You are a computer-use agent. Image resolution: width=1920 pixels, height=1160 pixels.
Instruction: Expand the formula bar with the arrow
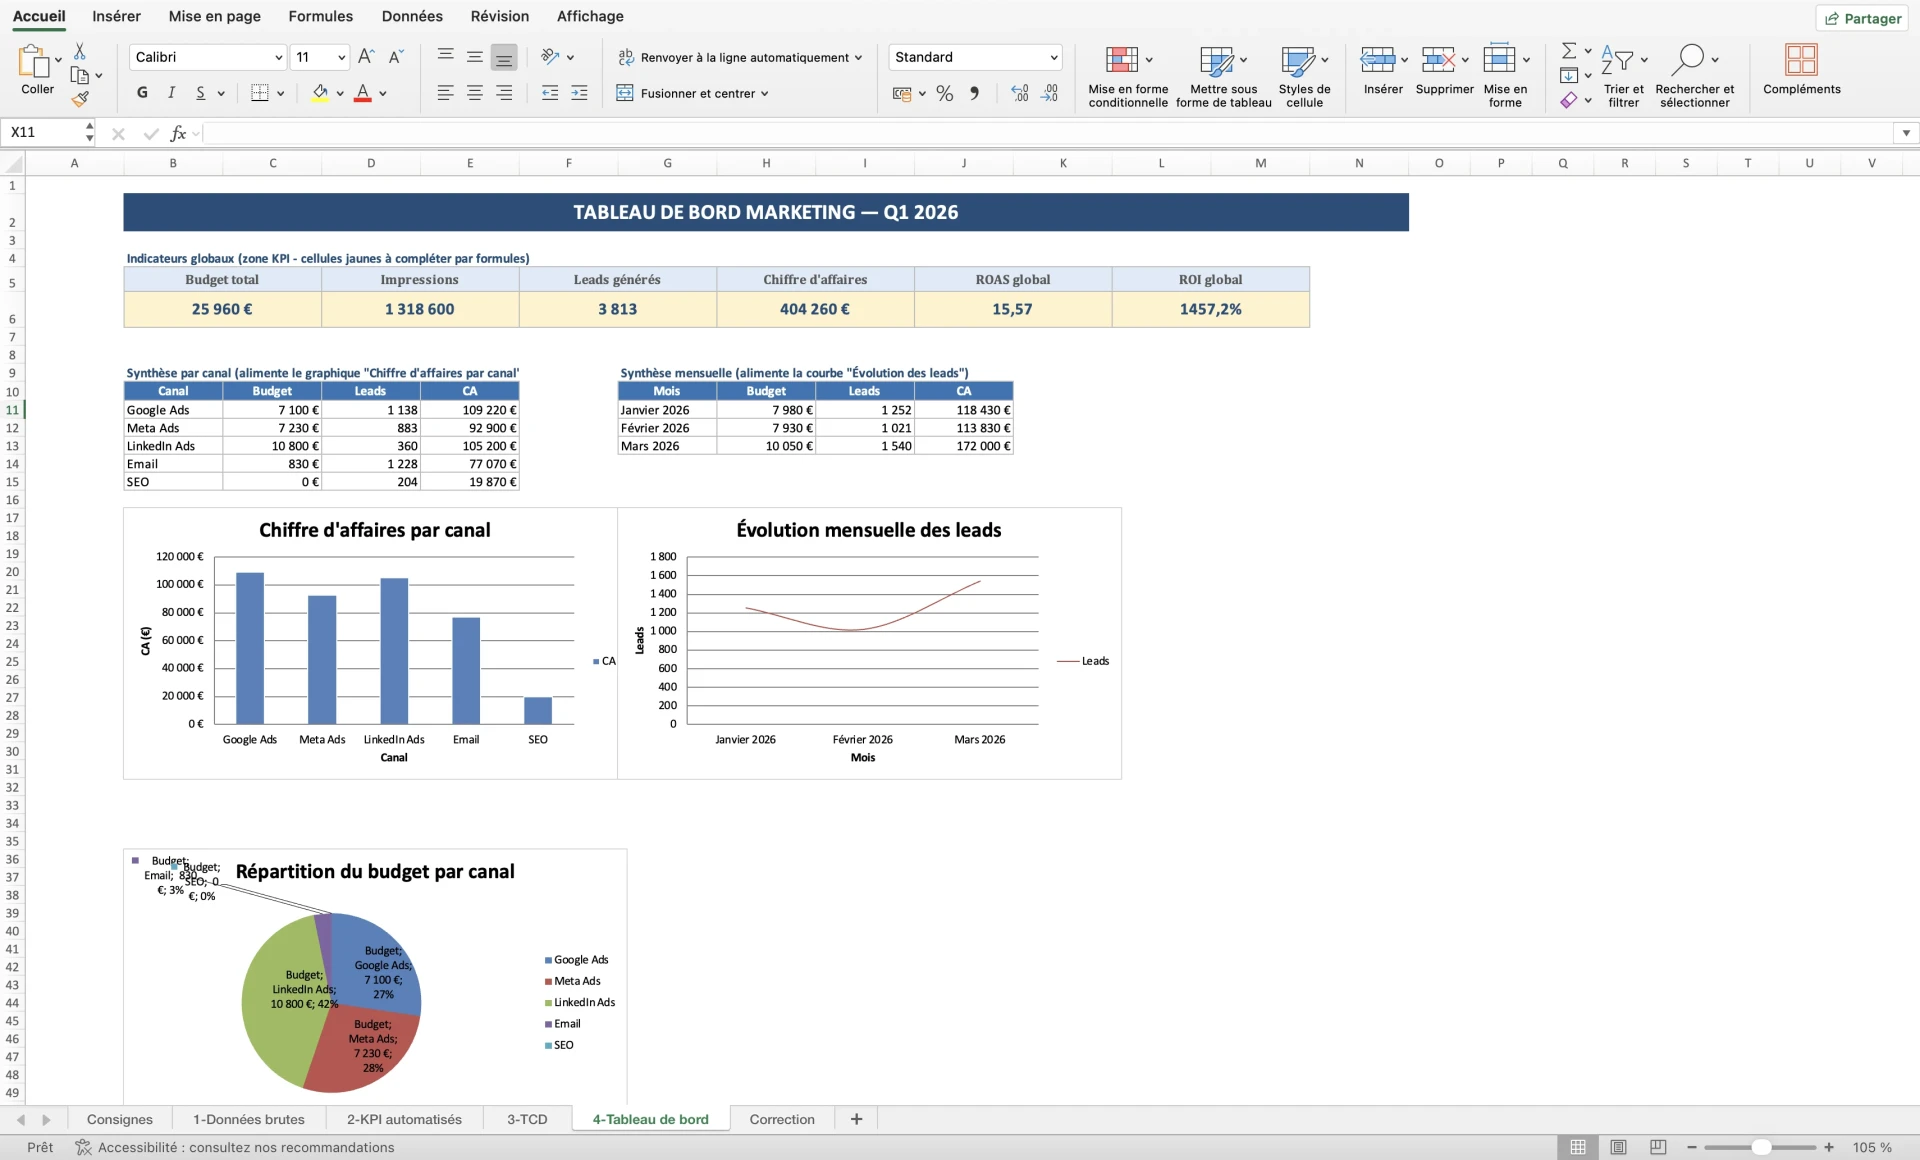pos(1906,133)
